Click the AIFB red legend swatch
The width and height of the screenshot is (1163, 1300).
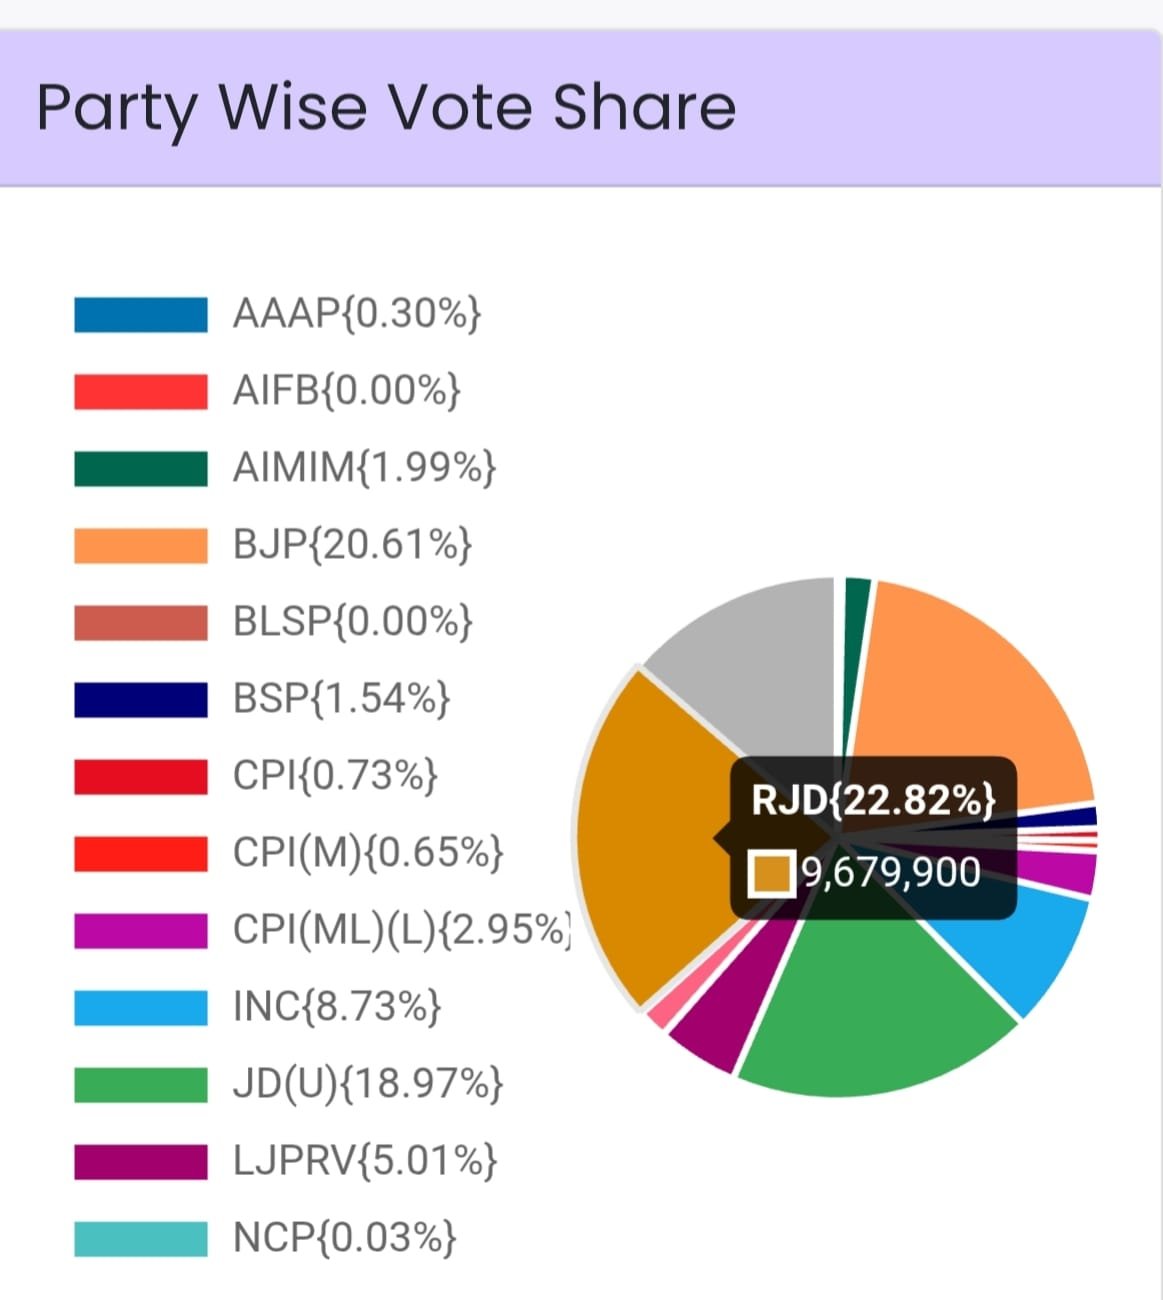pyautogui.click(x=141, y=391)
